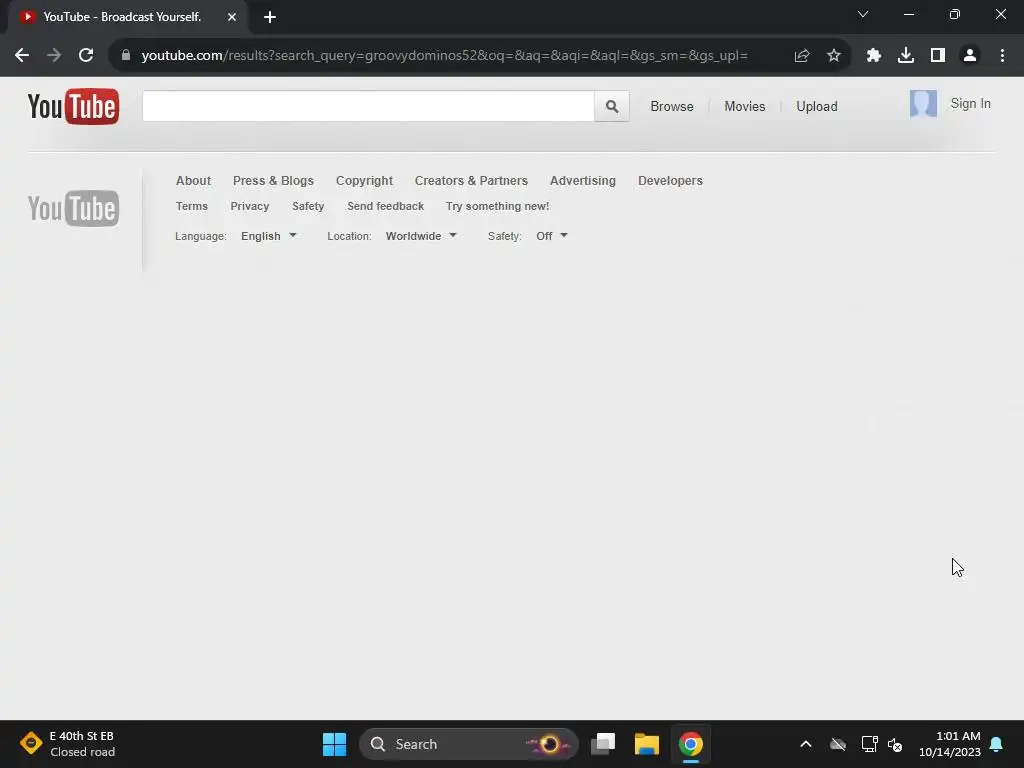Screen dimensions: 1024x768
Task: Open the About footer link
Action: point(193,181)
